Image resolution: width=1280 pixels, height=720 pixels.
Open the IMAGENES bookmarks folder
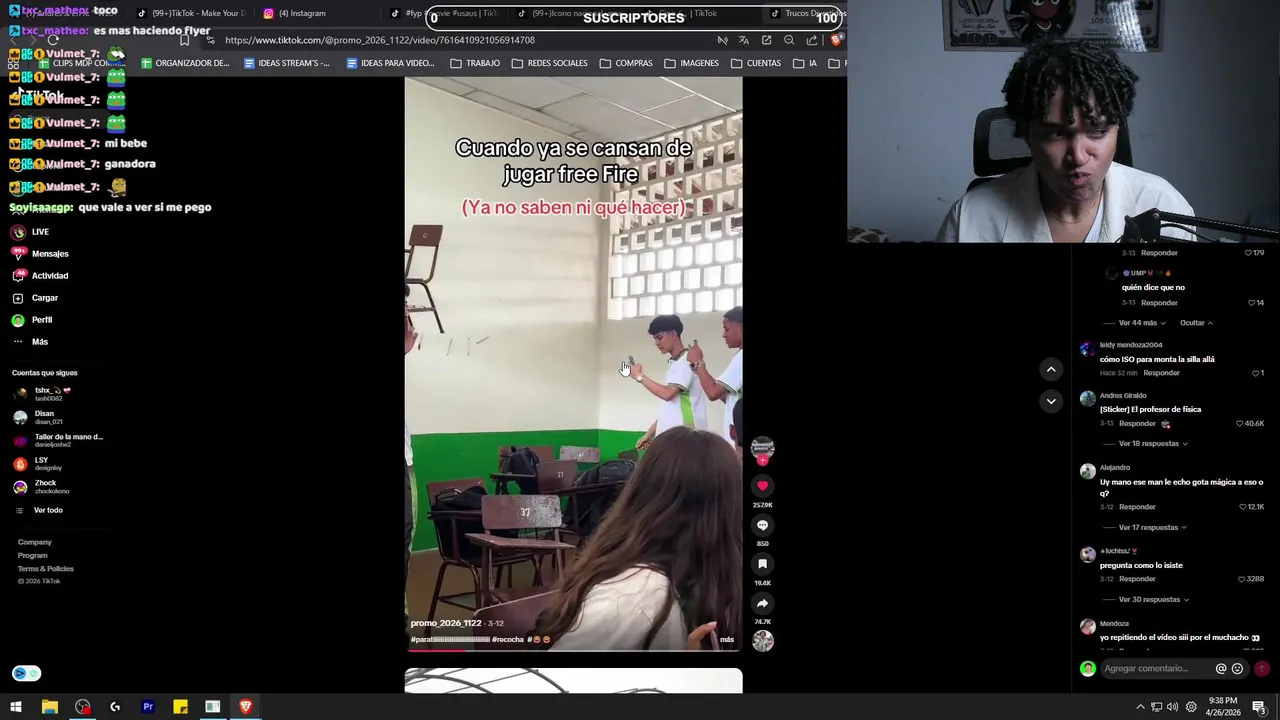pyautogui.click(x=691, y=63)
